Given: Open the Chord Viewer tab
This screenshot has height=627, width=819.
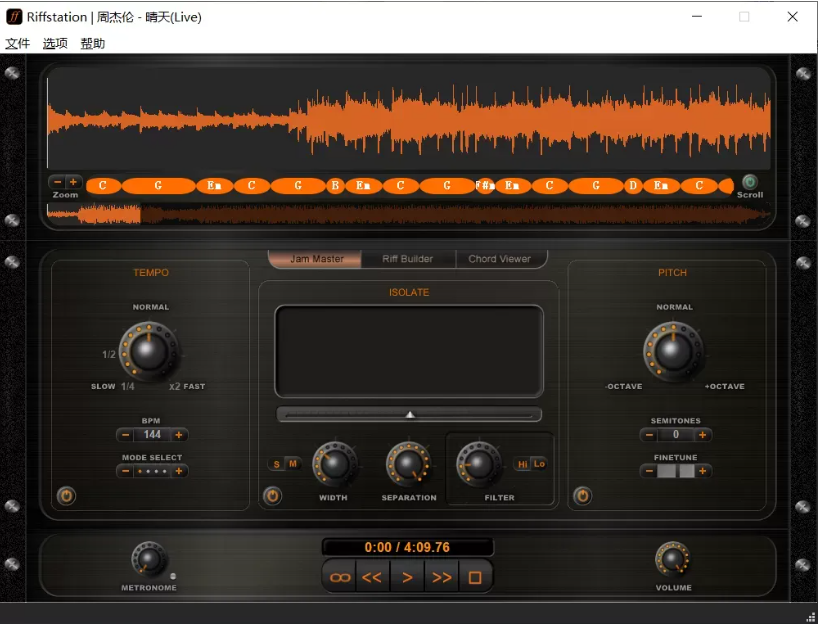Looking at the screenshot, I should click(x=499, y=259).
